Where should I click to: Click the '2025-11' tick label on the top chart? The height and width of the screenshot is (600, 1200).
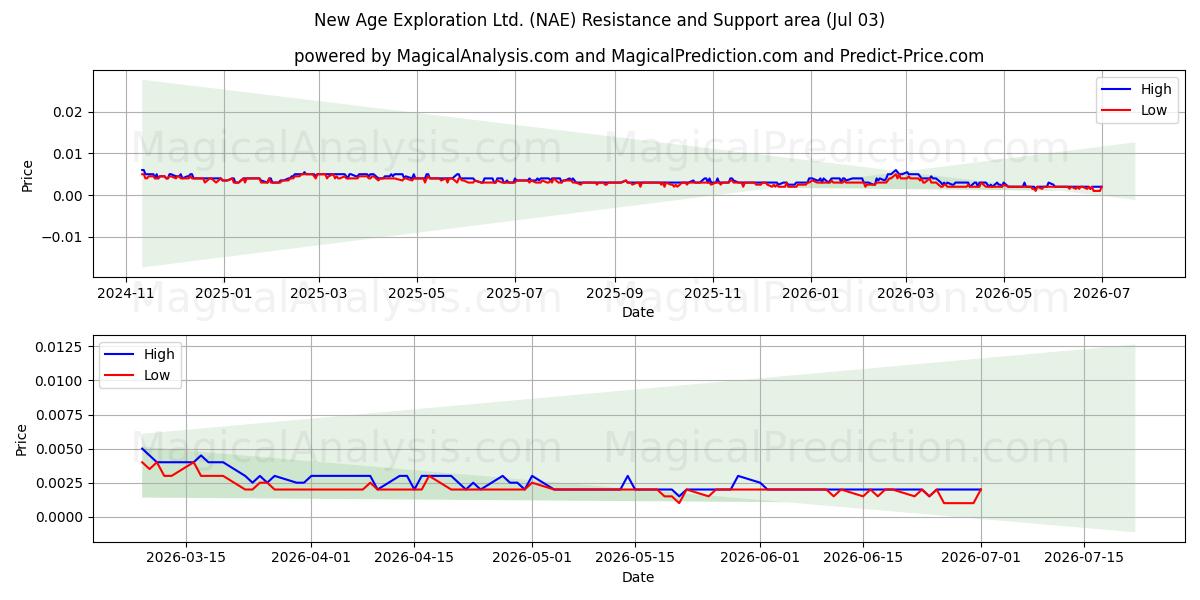(x=713, y=293)
